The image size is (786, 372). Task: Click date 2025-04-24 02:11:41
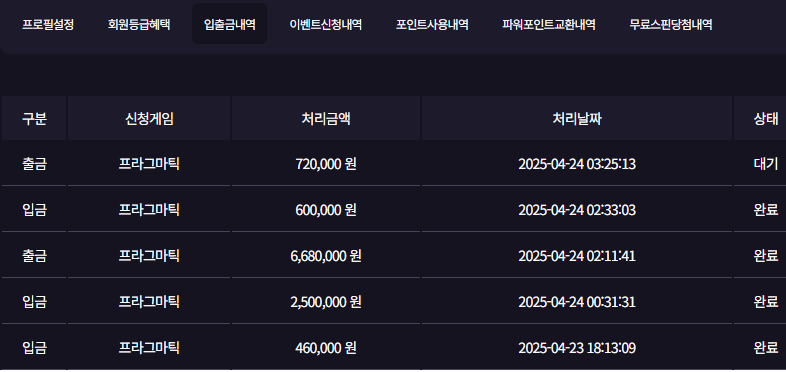coord(577,256)
